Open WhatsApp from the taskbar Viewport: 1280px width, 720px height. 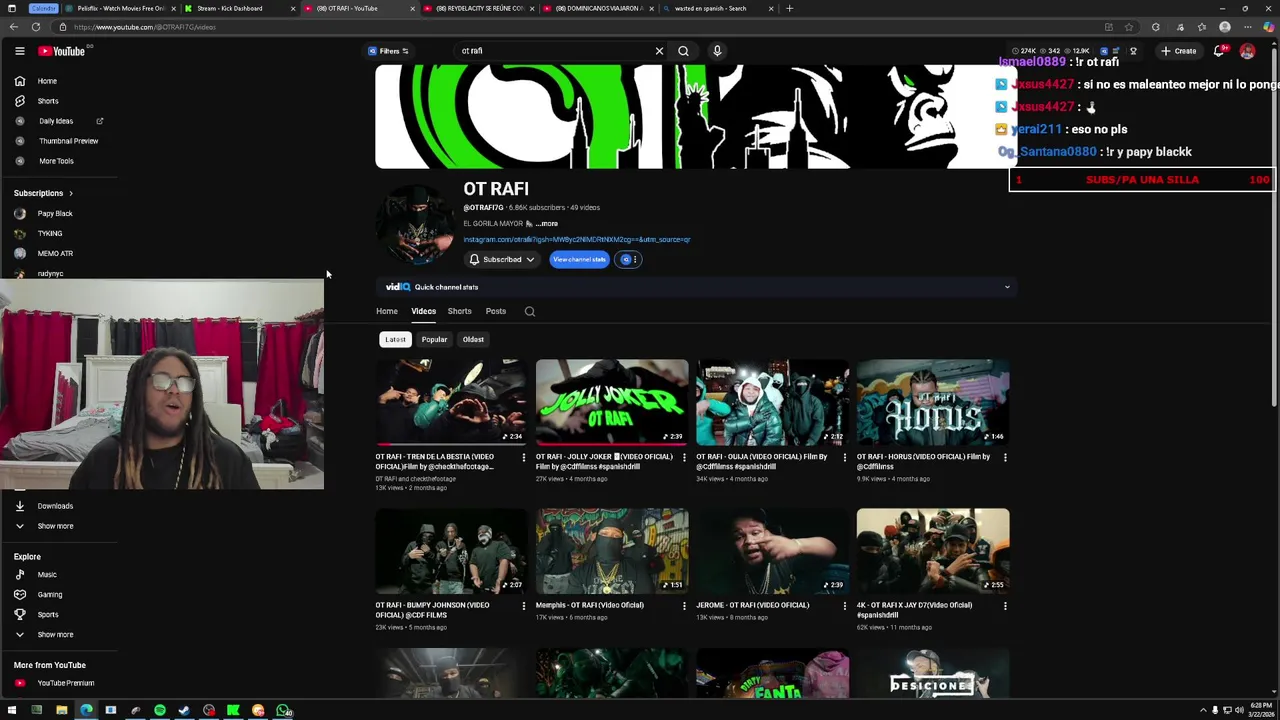(283, 711)
